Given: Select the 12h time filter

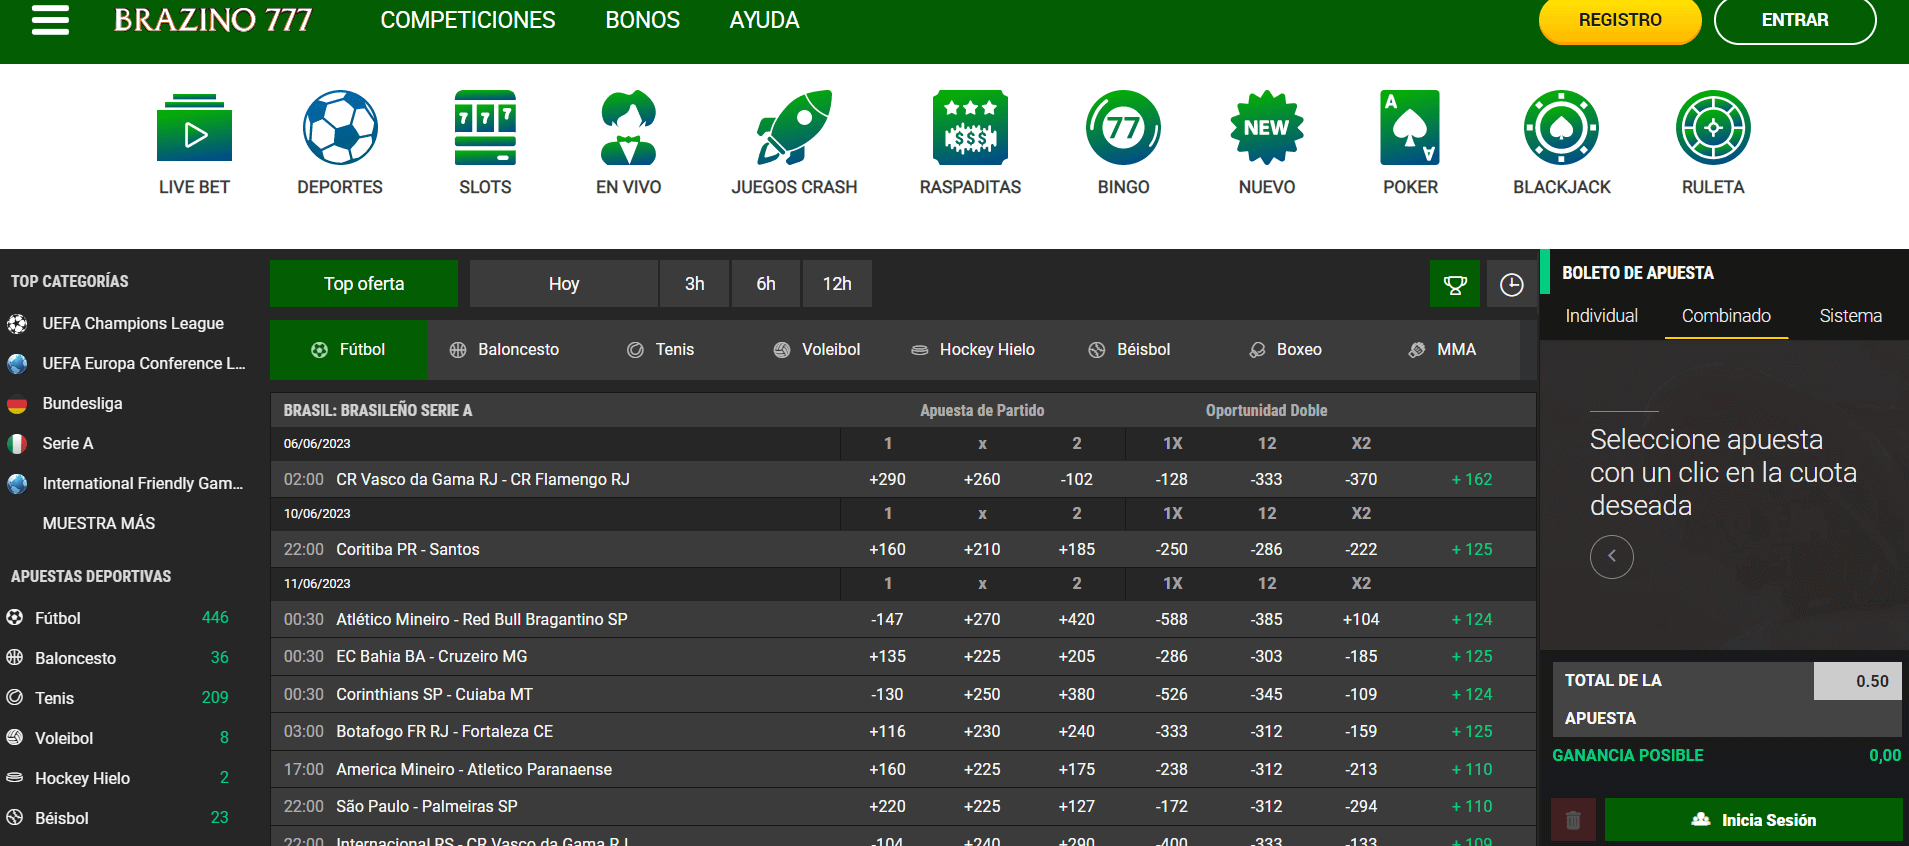Looking at the screenshot, I should click(x=837, y=284).
